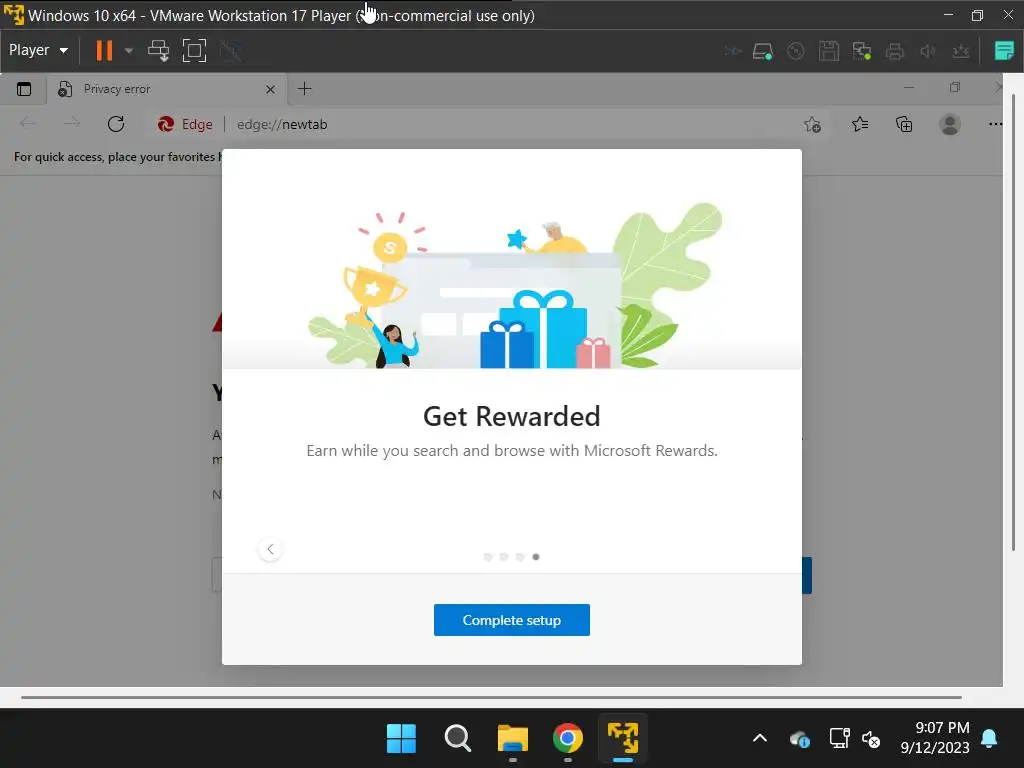The width and height of the screenshot is (1024, 768).
Task: Send Ctrl+Alt+Del to the VM
Action: tap(158, 50)
